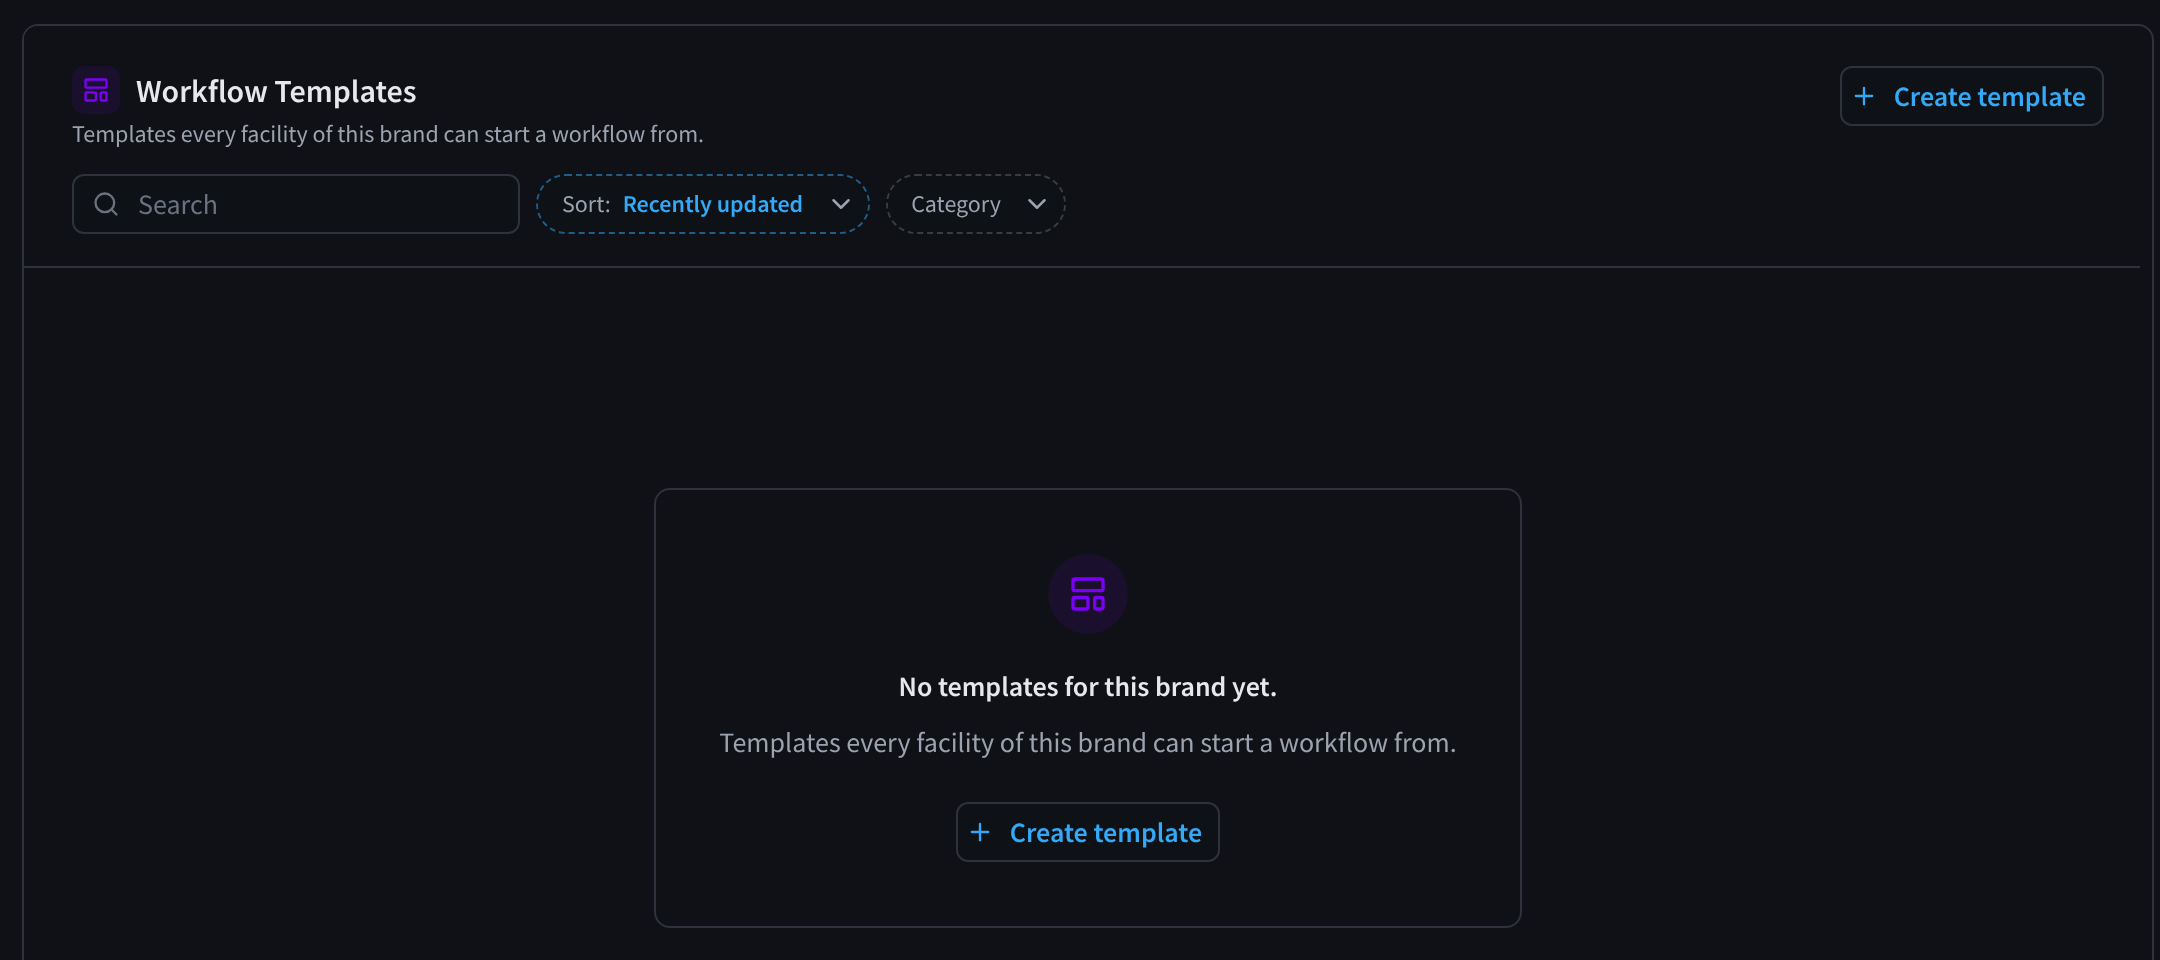Click 'No templates for this brand yet.' text
2160x960 pixels.
[1088, 687]
